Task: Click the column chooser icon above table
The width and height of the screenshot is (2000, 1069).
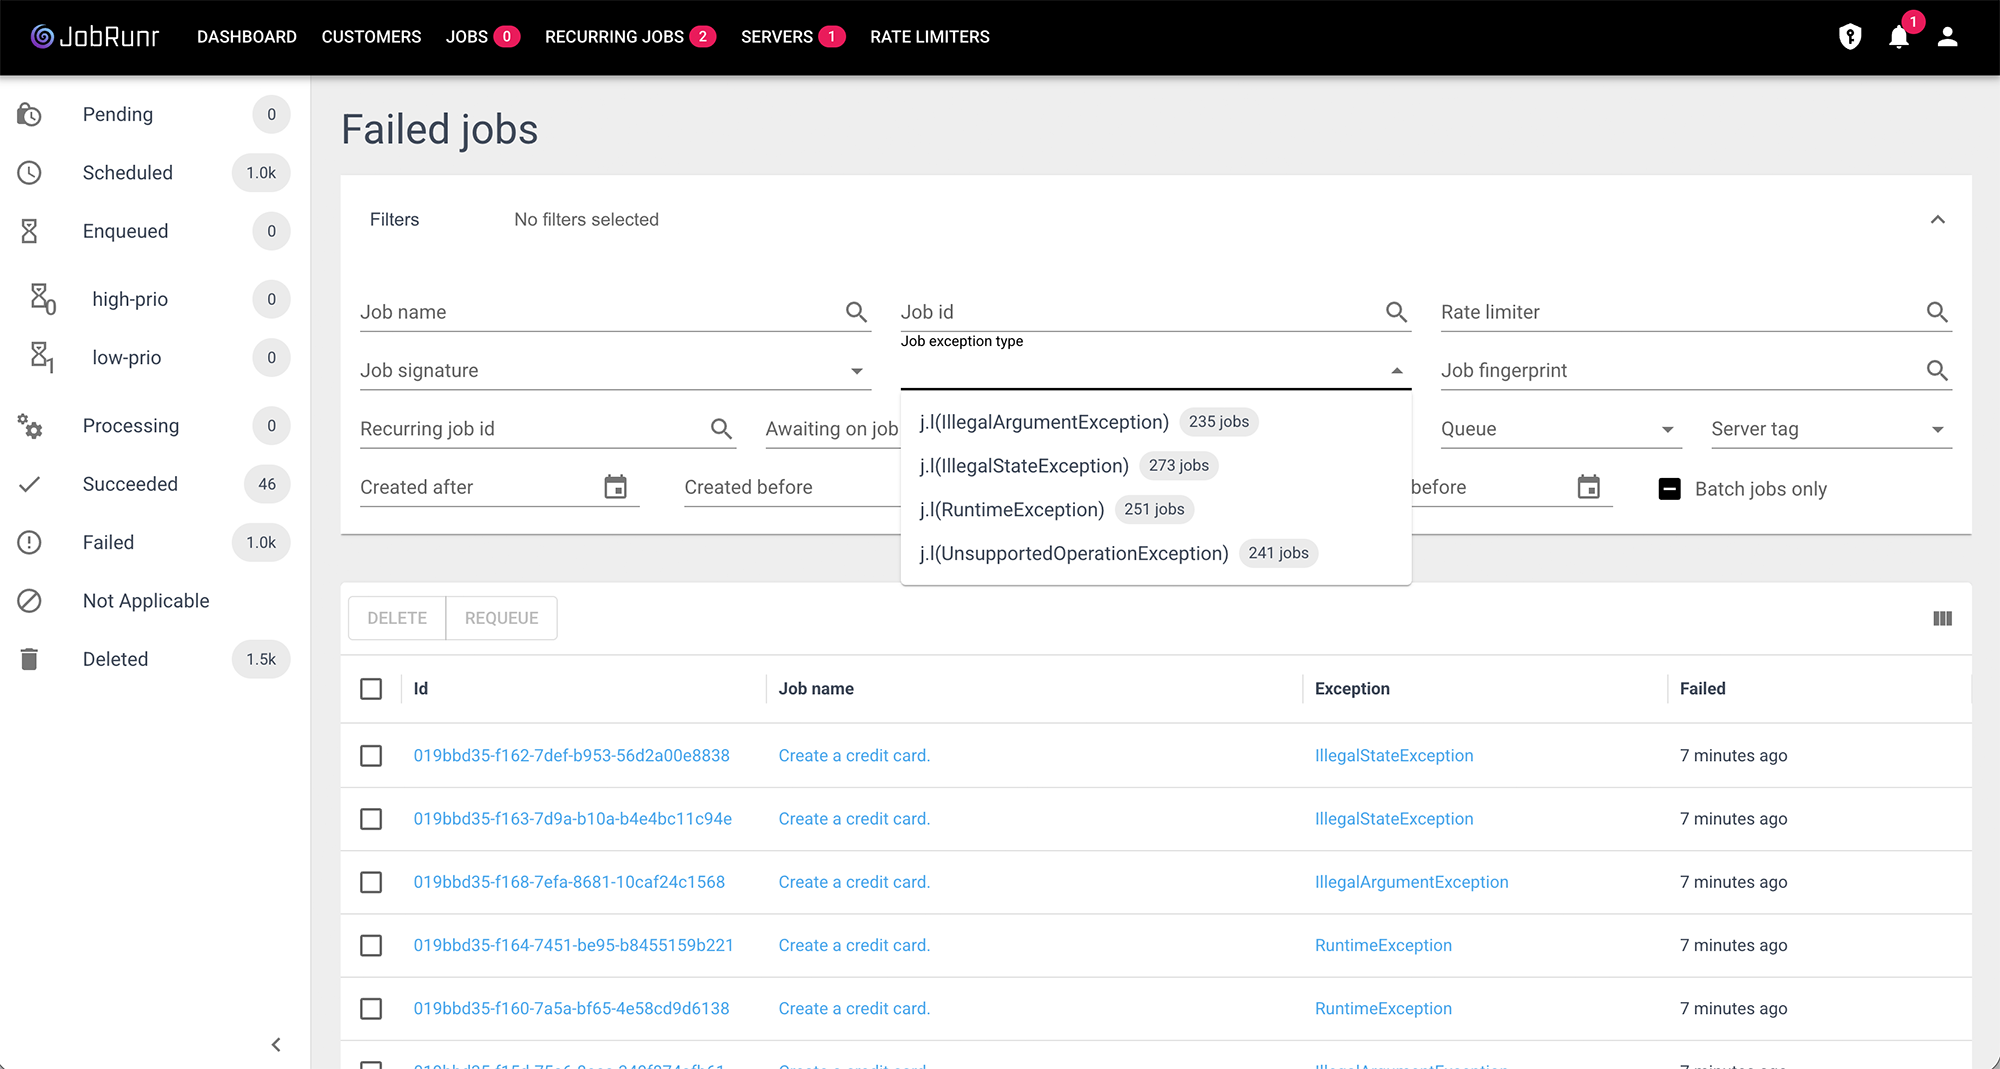Action: (x=1942, y=619)
